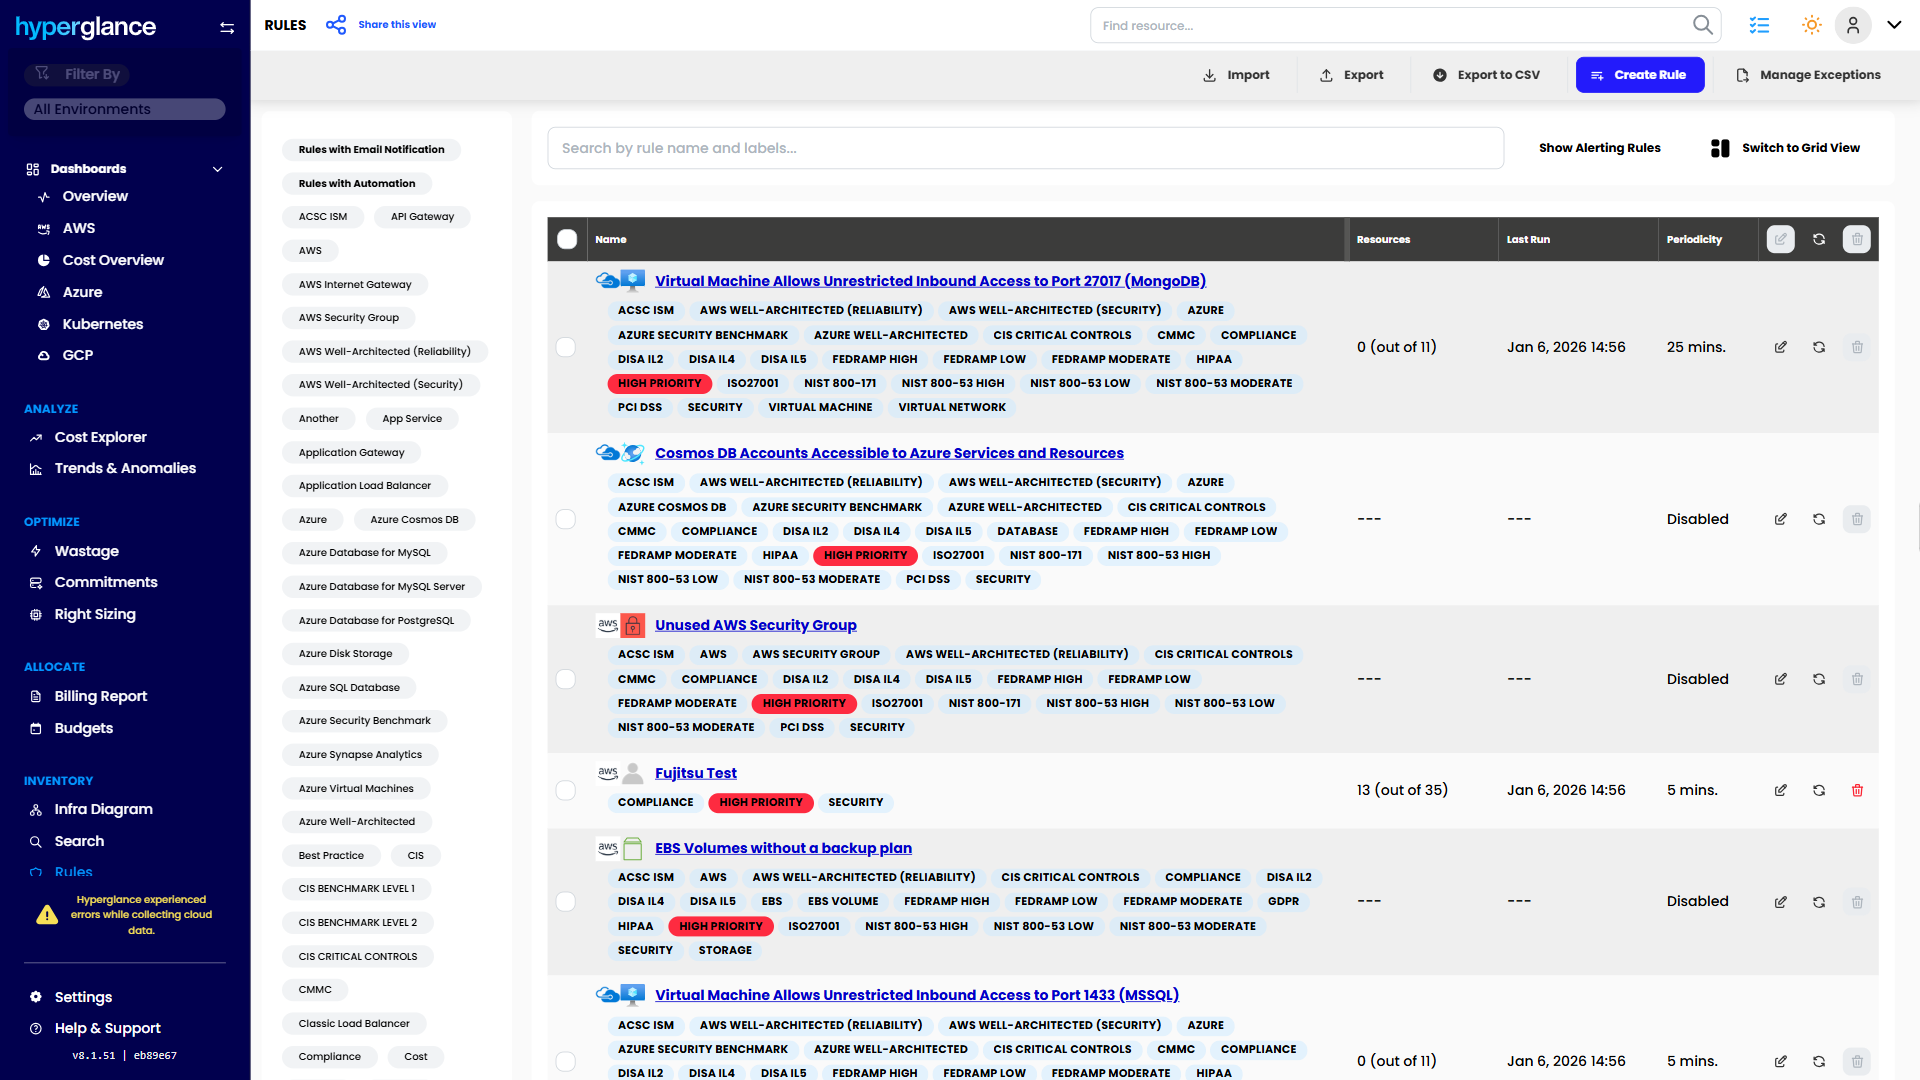
Task: Open the user account dropdown arrow
Action: click(x=1894, y=25)
